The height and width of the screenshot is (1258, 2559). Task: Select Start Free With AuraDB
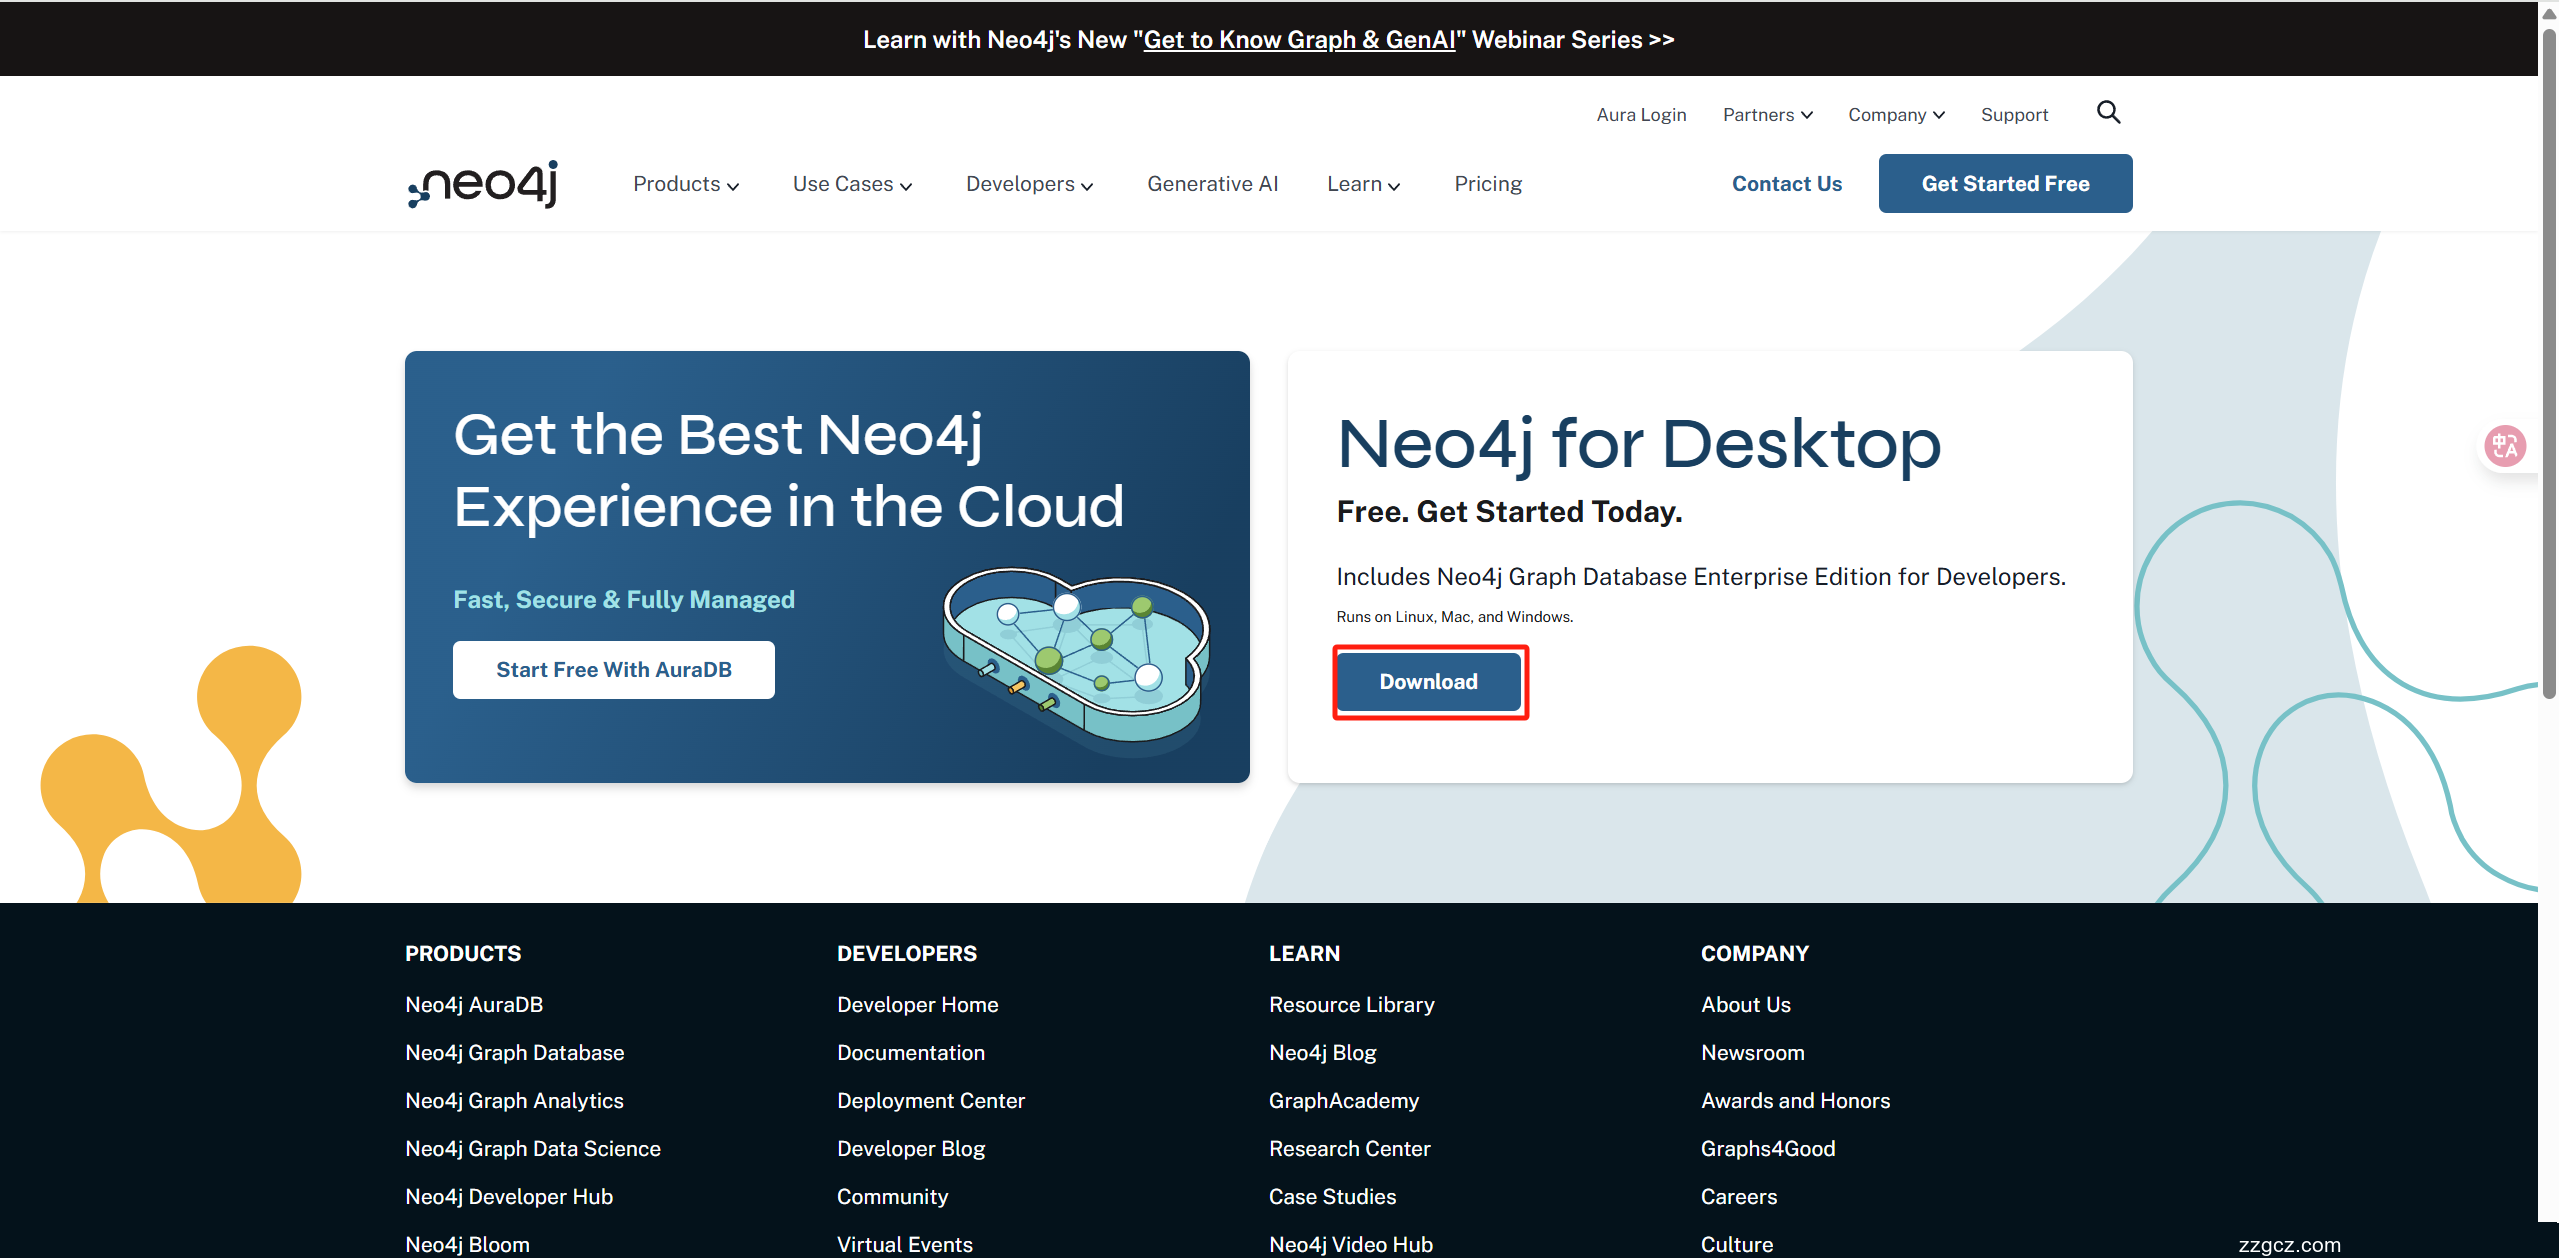613,669
